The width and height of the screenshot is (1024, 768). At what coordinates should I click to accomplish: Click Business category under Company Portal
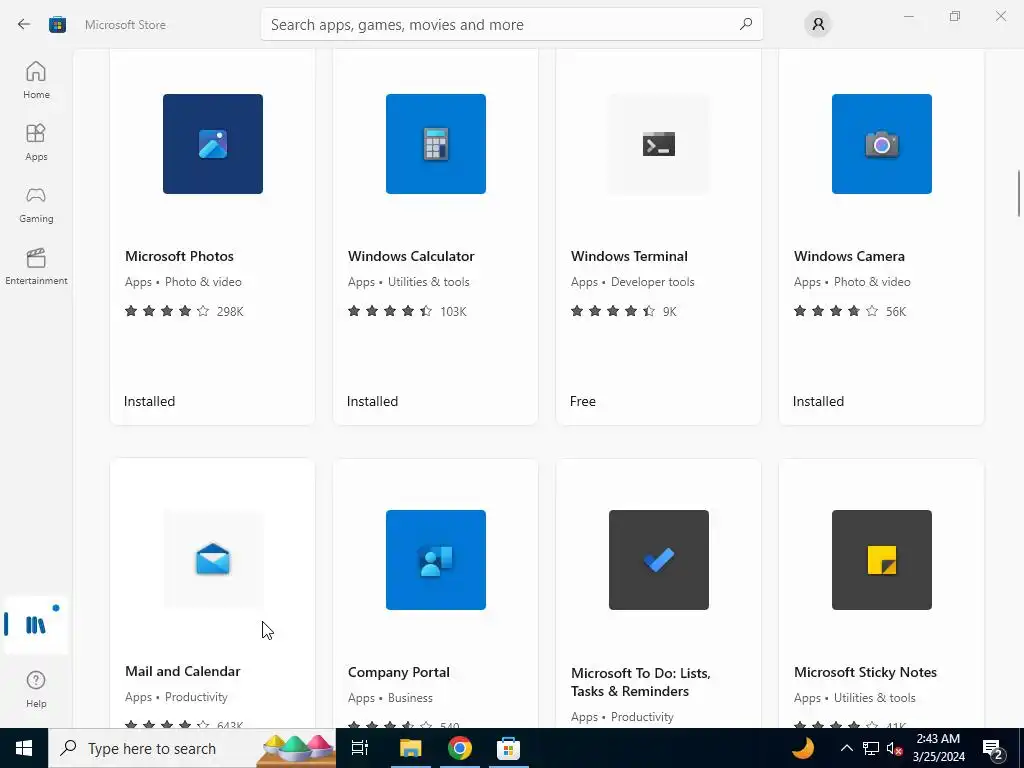coord(410,698)
